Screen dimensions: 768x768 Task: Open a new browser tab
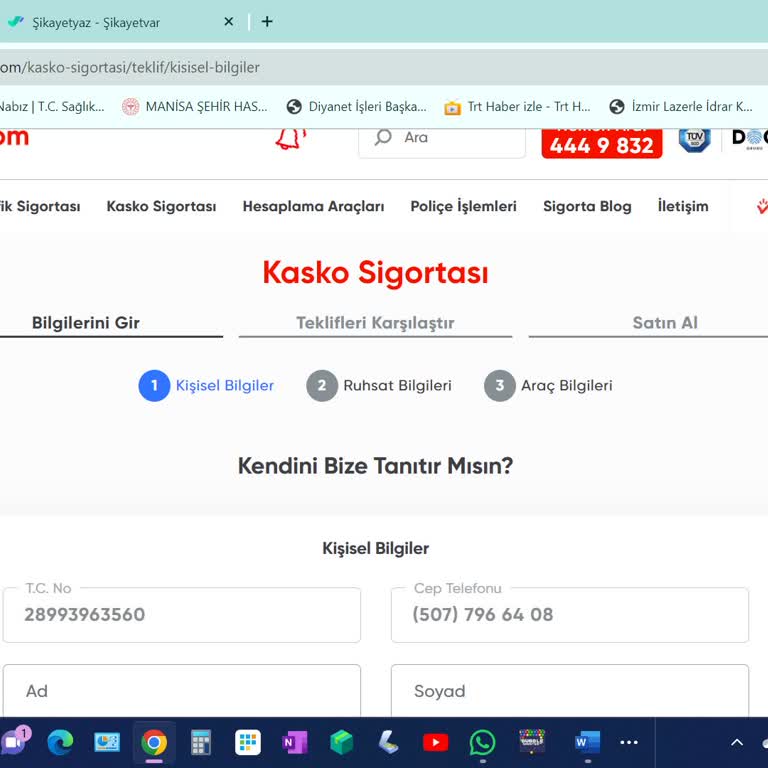[x=267, y=22]
